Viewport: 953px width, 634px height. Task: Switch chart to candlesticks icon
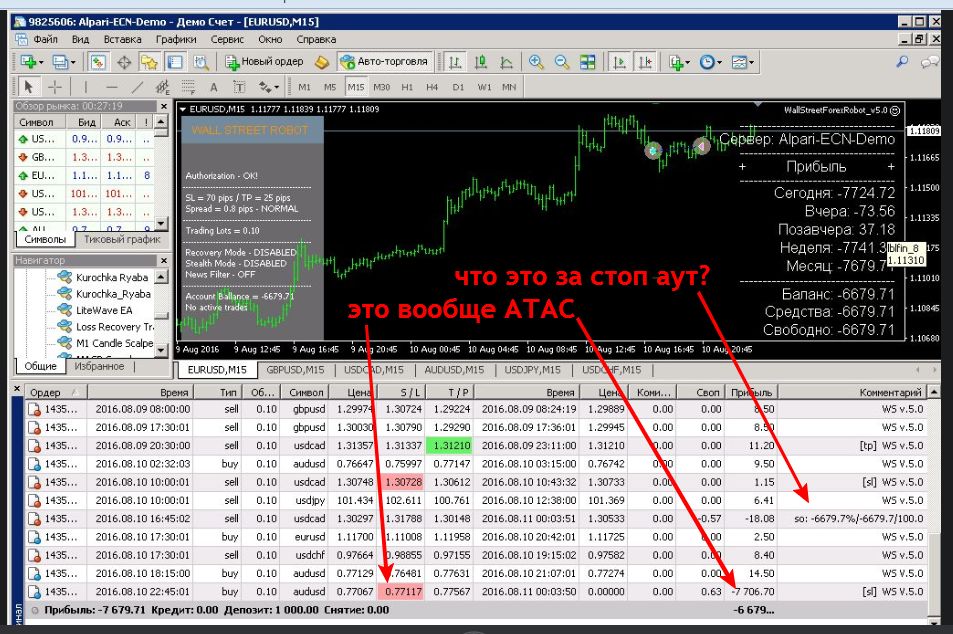point(481,61)
